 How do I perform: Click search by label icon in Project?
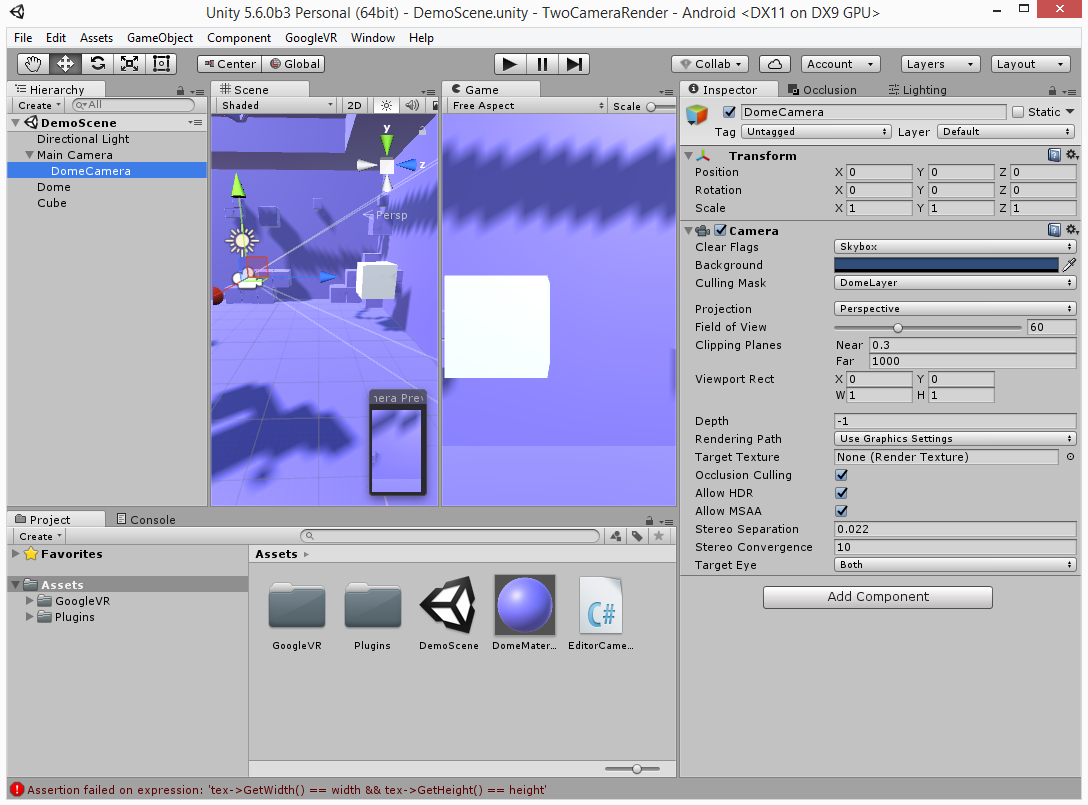pyautogui.click(x=637, y=536)
